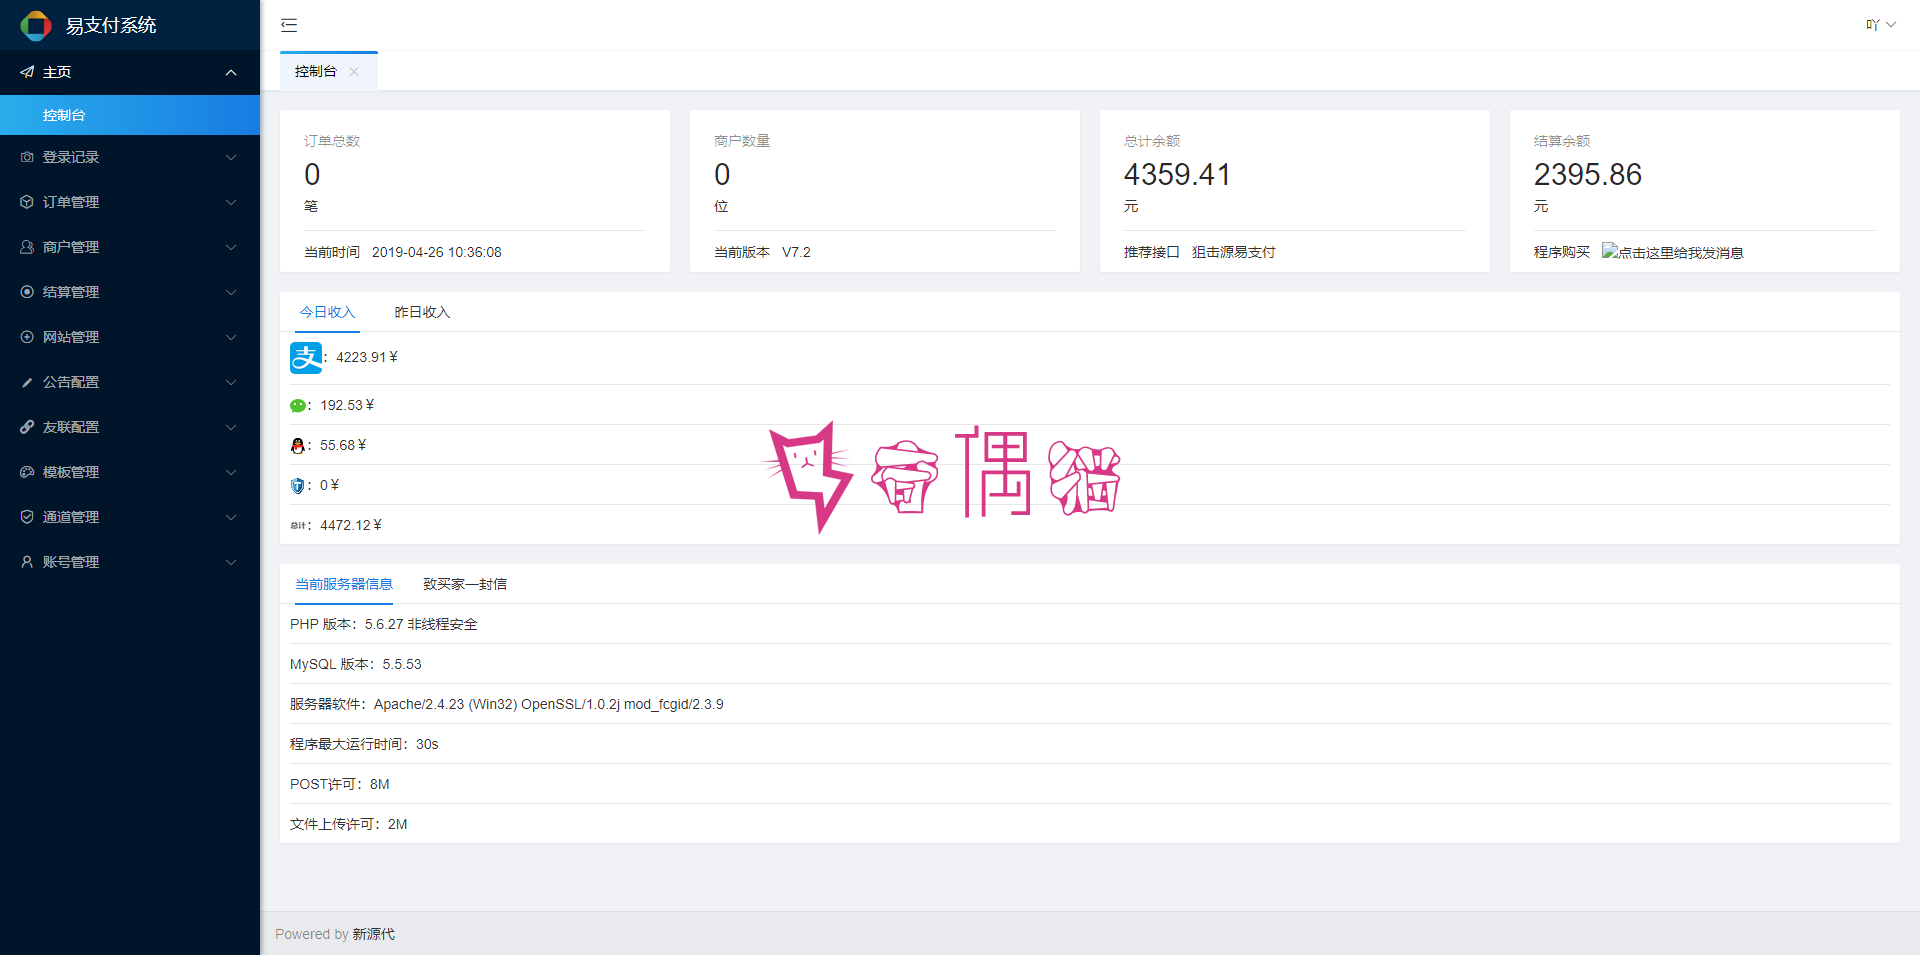Expand 结算管理 menu chevron
Screen dimensions: 1920x955
(231, 292)
